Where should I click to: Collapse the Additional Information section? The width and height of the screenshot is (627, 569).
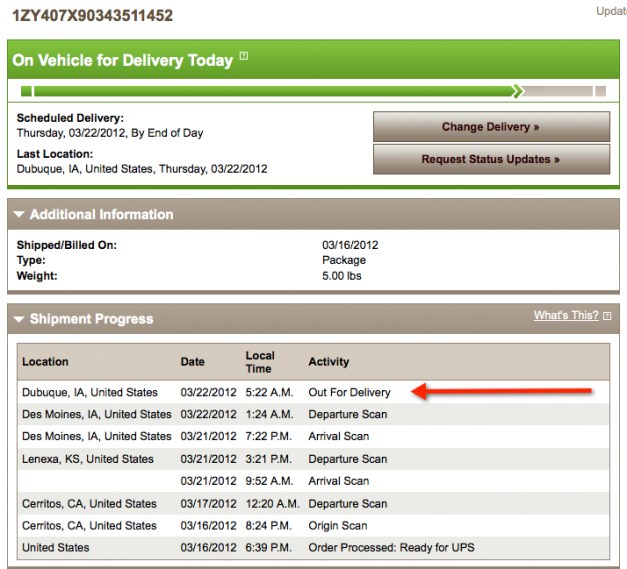click(x=18, y=215)
